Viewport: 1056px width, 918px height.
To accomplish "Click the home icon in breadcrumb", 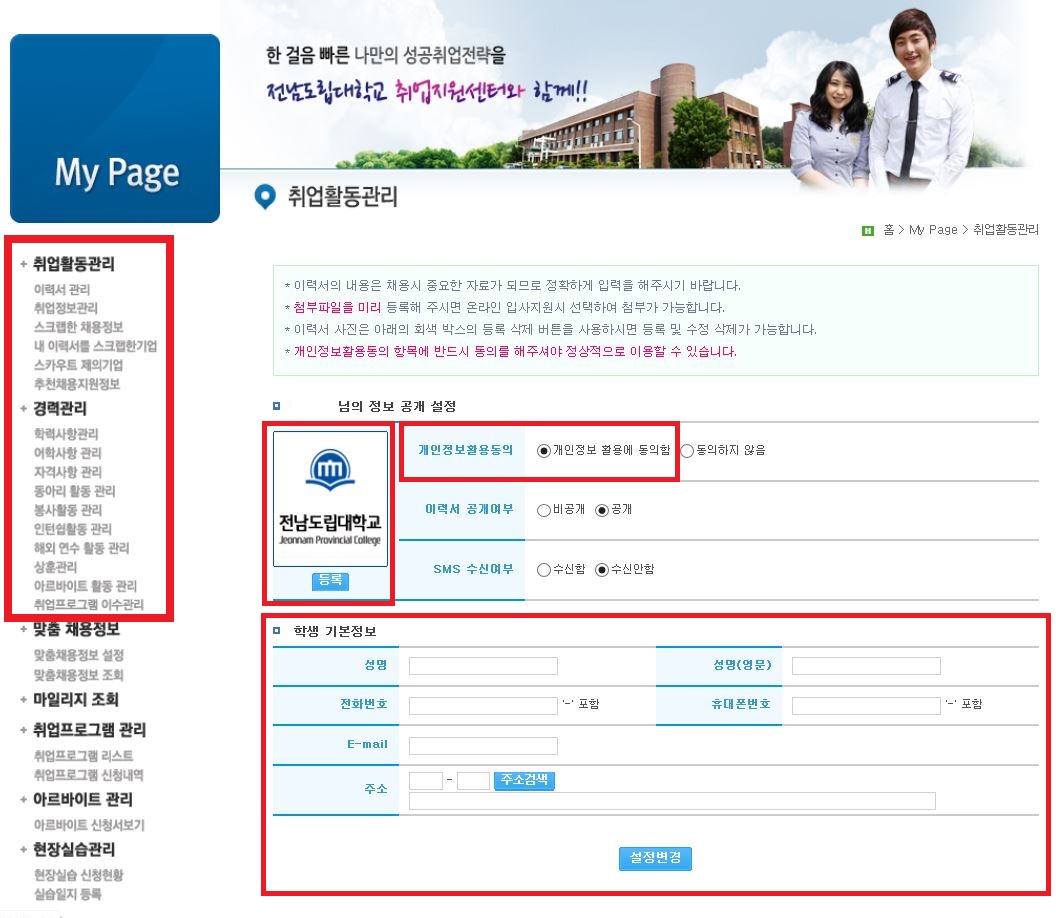I will (x=867, y=230).
